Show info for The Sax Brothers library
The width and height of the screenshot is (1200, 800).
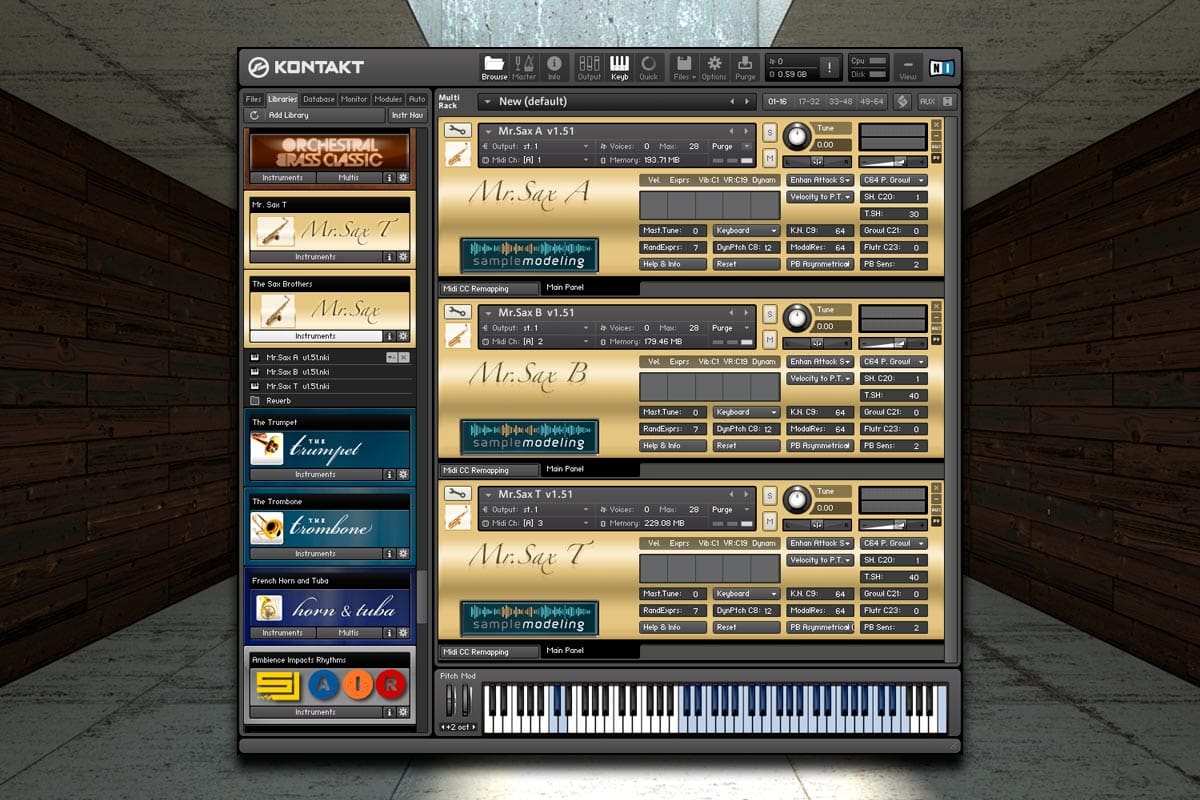[x=390, y=336]
